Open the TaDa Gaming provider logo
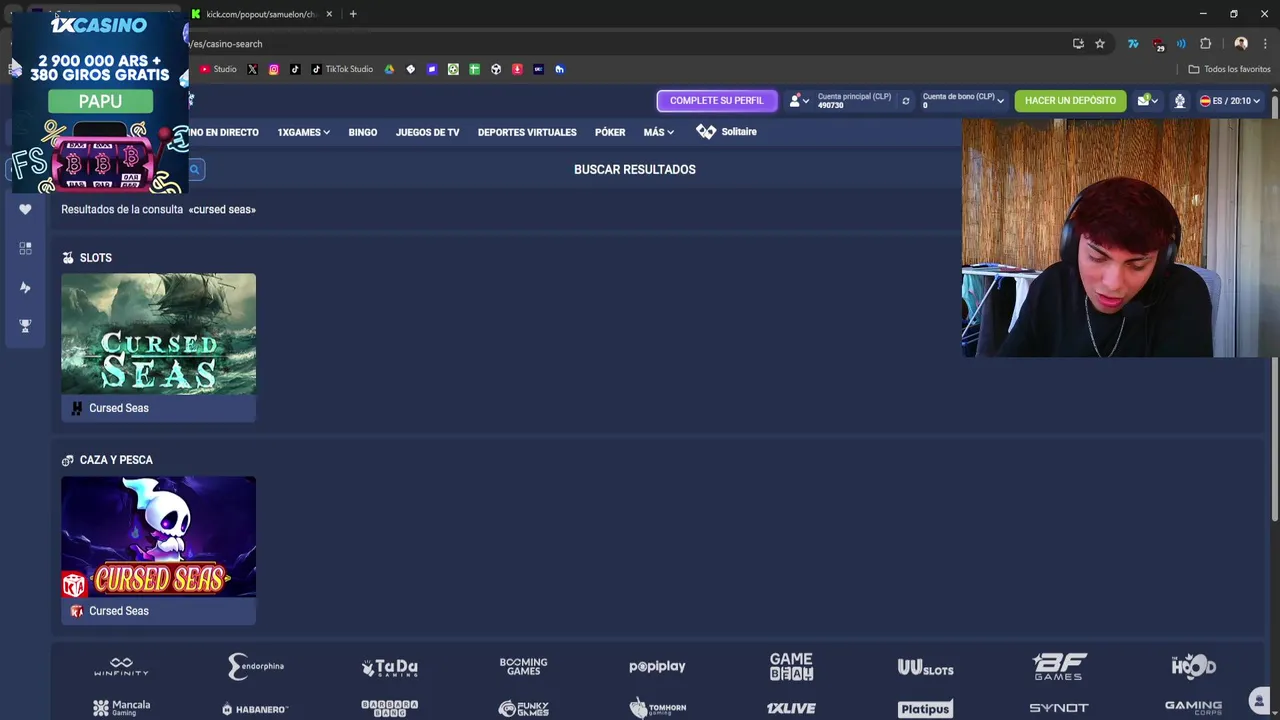Image resolution: width=1280 pixels, height=720 pixels. click(x=390, y=667)
